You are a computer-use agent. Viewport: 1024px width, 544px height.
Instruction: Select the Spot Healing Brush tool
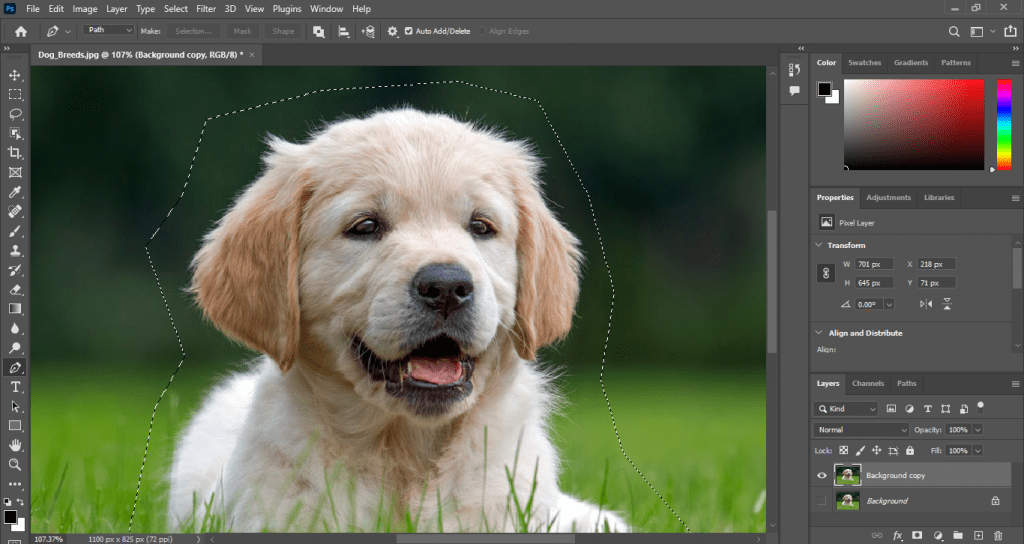[x=15, y=212]
